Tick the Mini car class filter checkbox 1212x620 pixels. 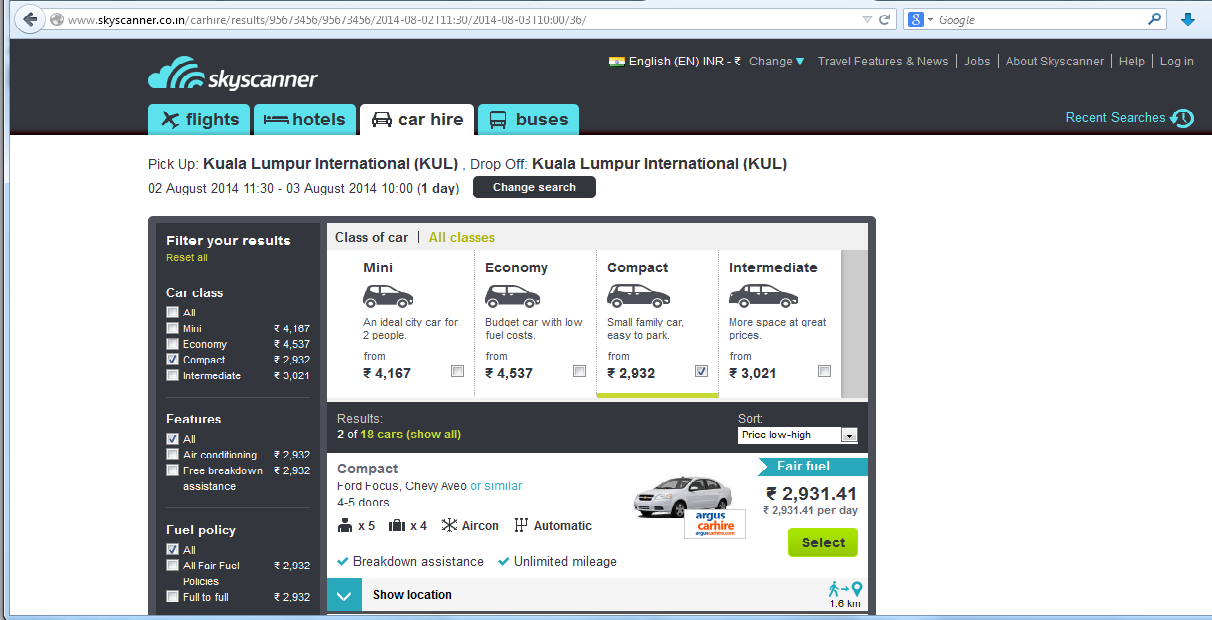pyautogui.click(x=173, y=328)
